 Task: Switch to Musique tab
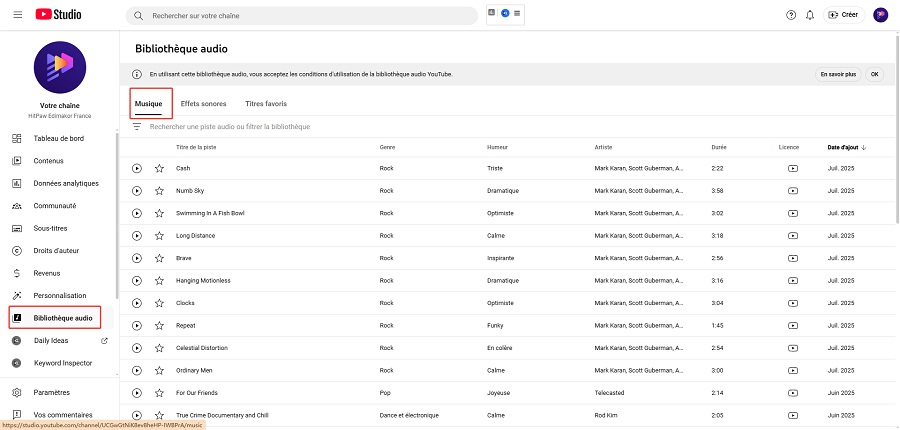click(148, 104)
